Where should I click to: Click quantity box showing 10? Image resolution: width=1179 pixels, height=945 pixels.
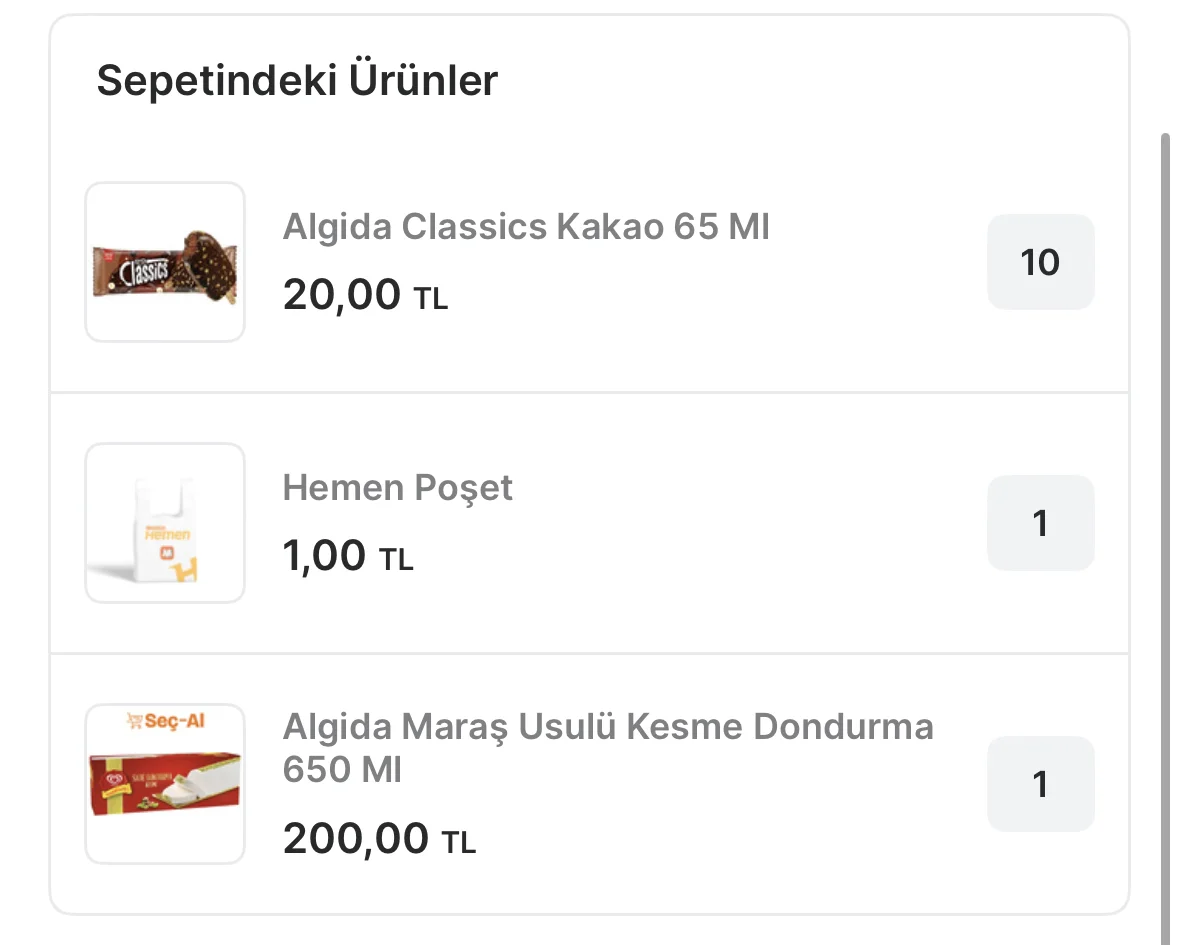click(1040, 262)
